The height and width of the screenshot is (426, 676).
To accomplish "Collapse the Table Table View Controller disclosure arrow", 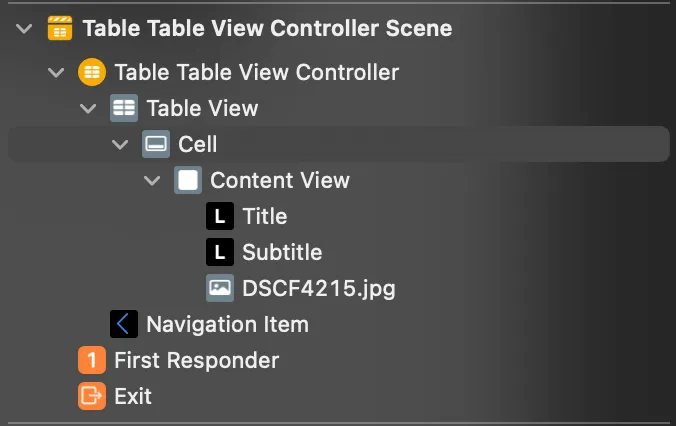I will 57,73.
